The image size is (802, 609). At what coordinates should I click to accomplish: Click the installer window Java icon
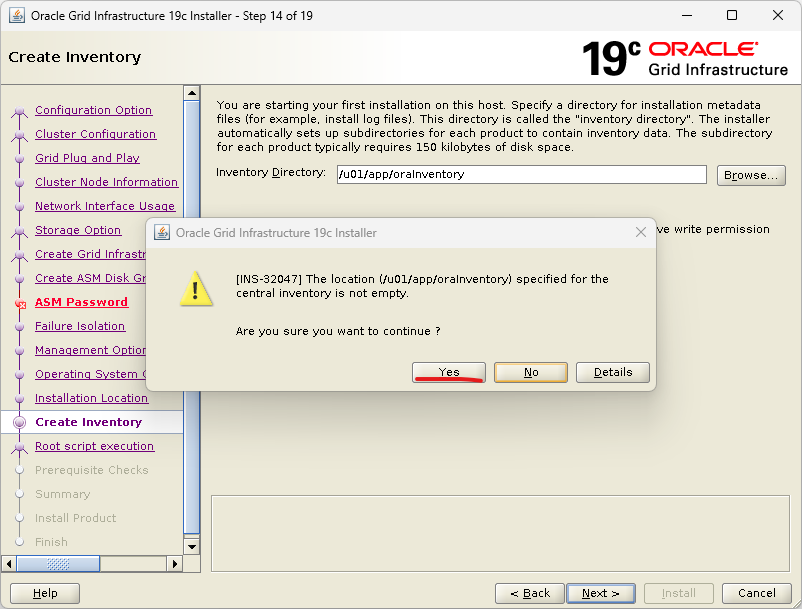pos(16,15)
